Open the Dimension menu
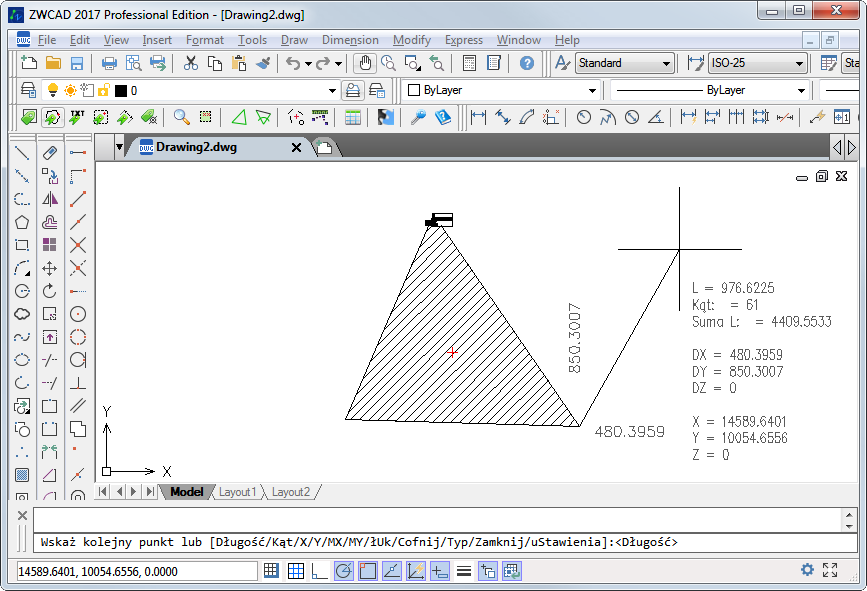 pyautogui.click(x=350, y=40)
